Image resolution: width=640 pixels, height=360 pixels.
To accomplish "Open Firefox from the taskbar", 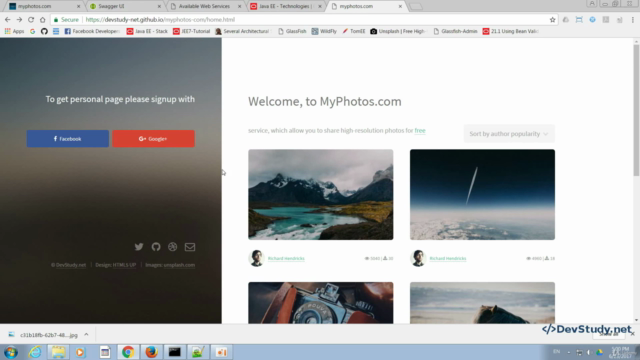I will (151, 352).
